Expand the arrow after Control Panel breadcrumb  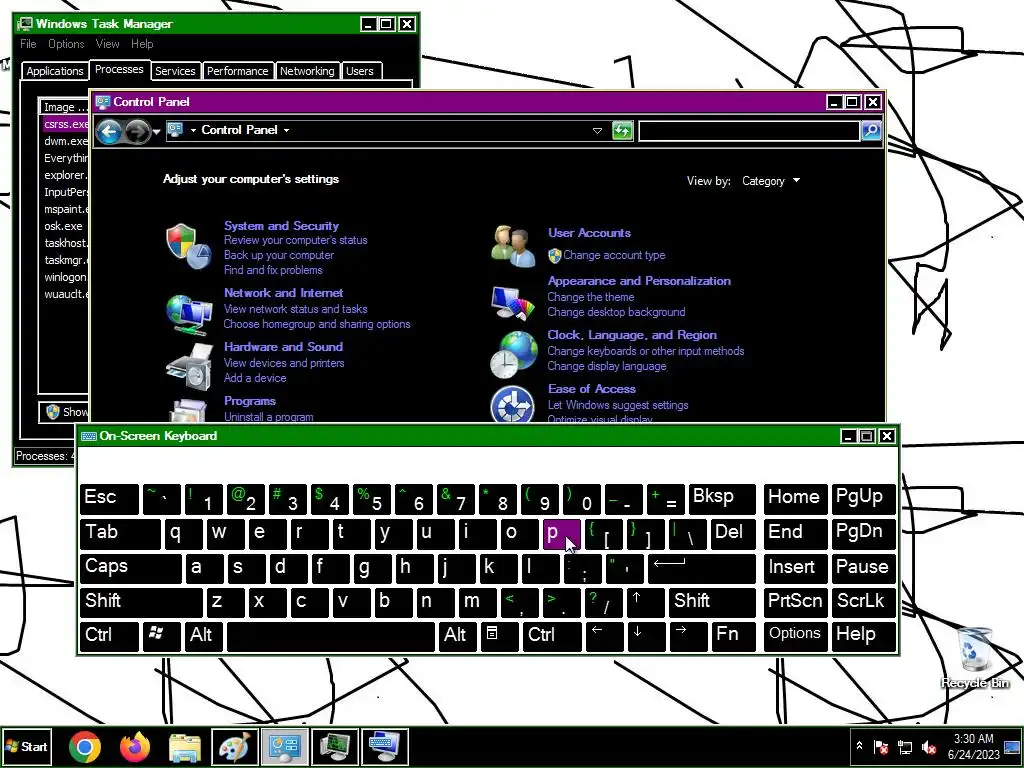[x=286, y=130]
